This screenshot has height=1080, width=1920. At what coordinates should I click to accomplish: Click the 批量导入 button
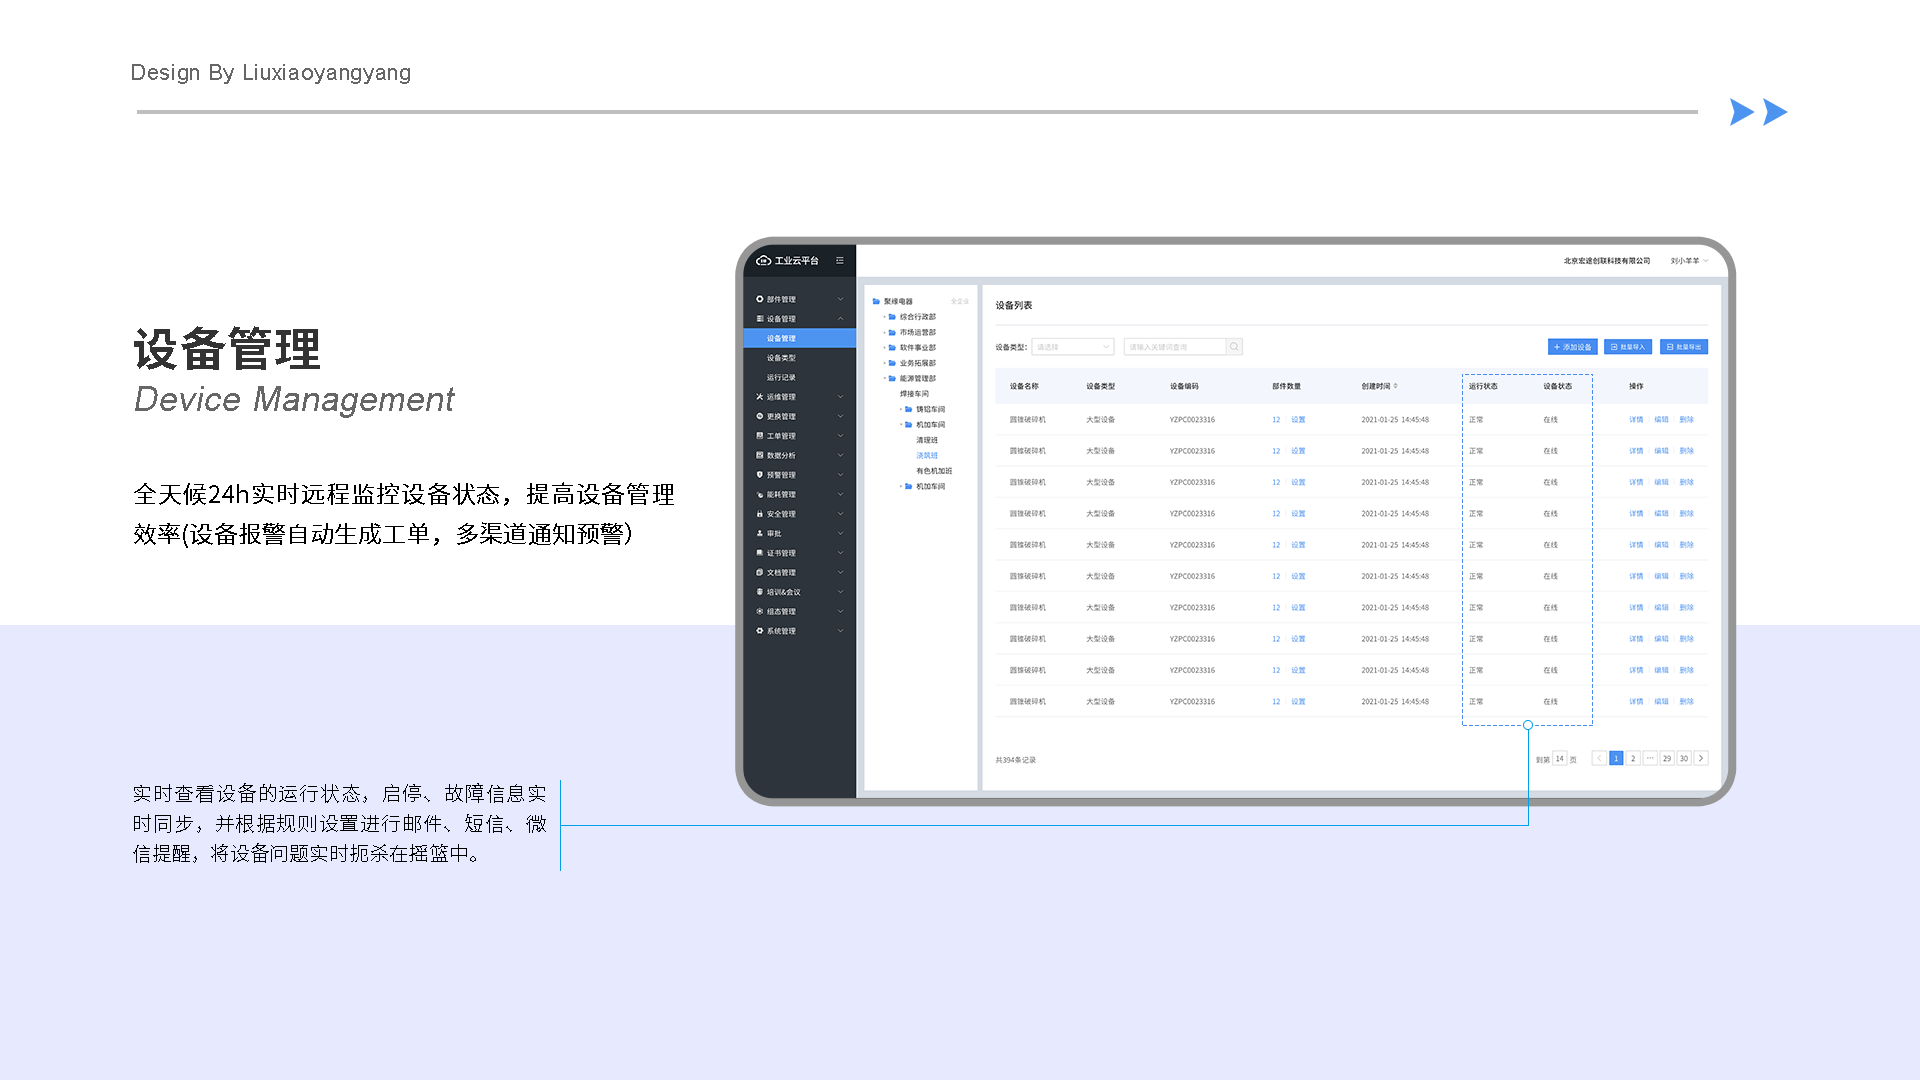pyautogui.click(x=1628, y=347)
